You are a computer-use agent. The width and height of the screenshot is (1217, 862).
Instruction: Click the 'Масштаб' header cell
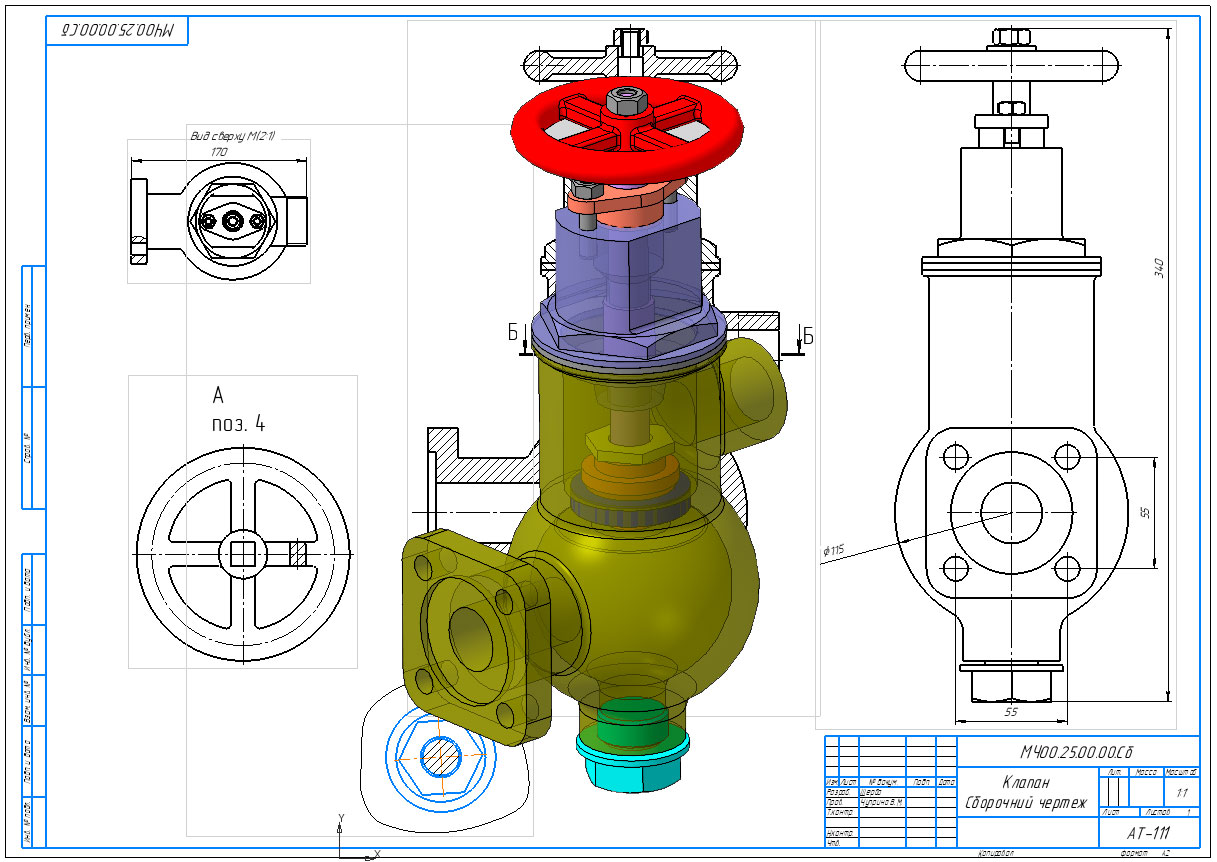1182,772
